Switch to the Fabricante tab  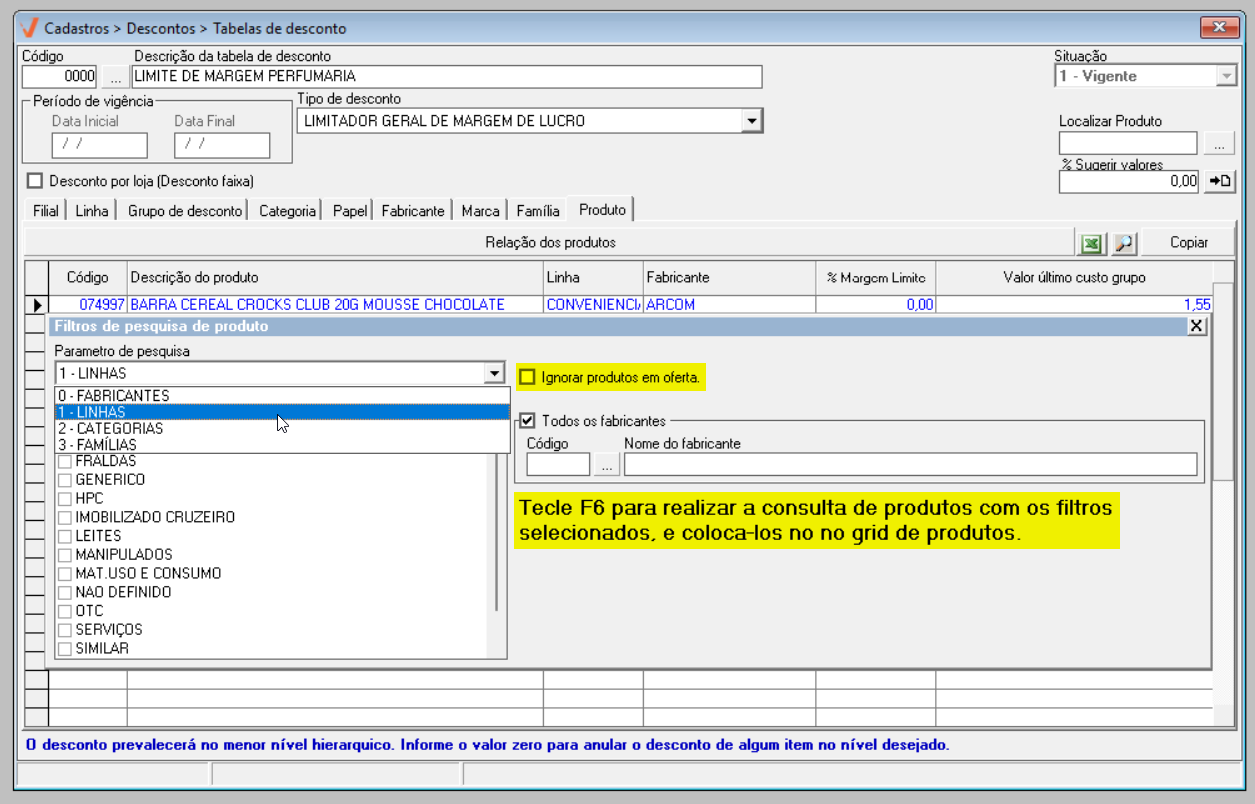[x=412, y=211]
